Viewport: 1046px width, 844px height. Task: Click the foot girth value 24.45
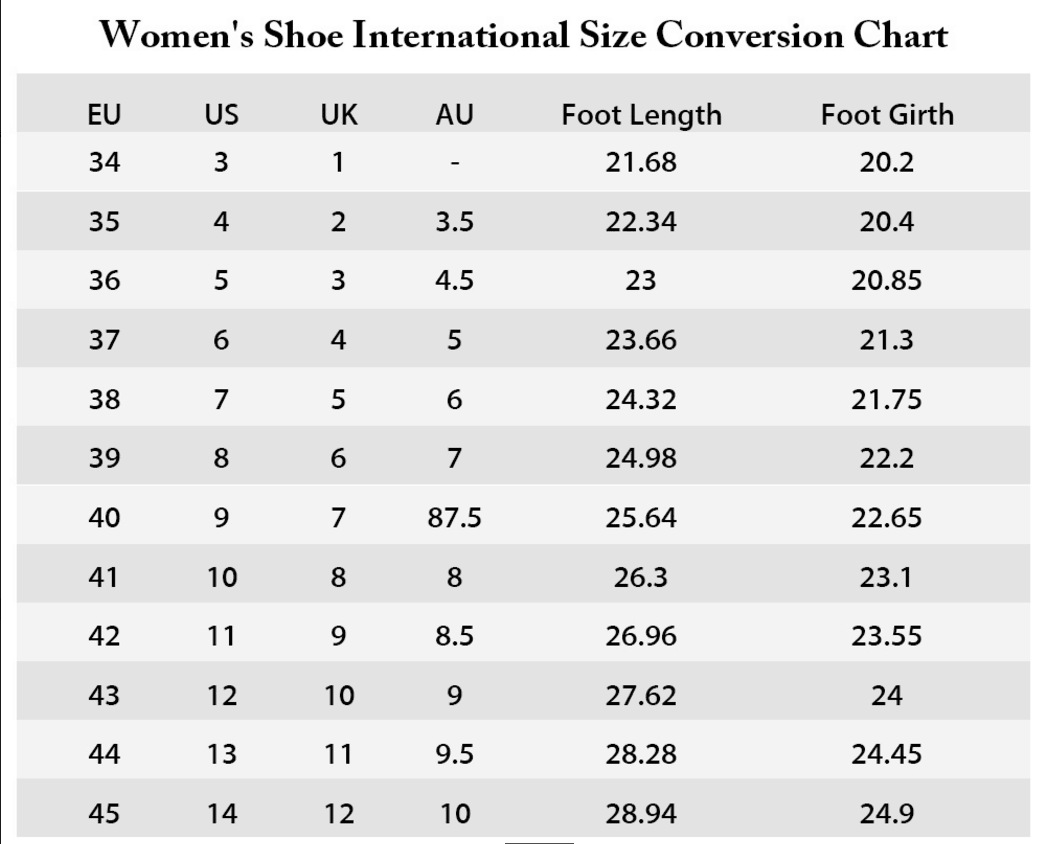[887, 754]
